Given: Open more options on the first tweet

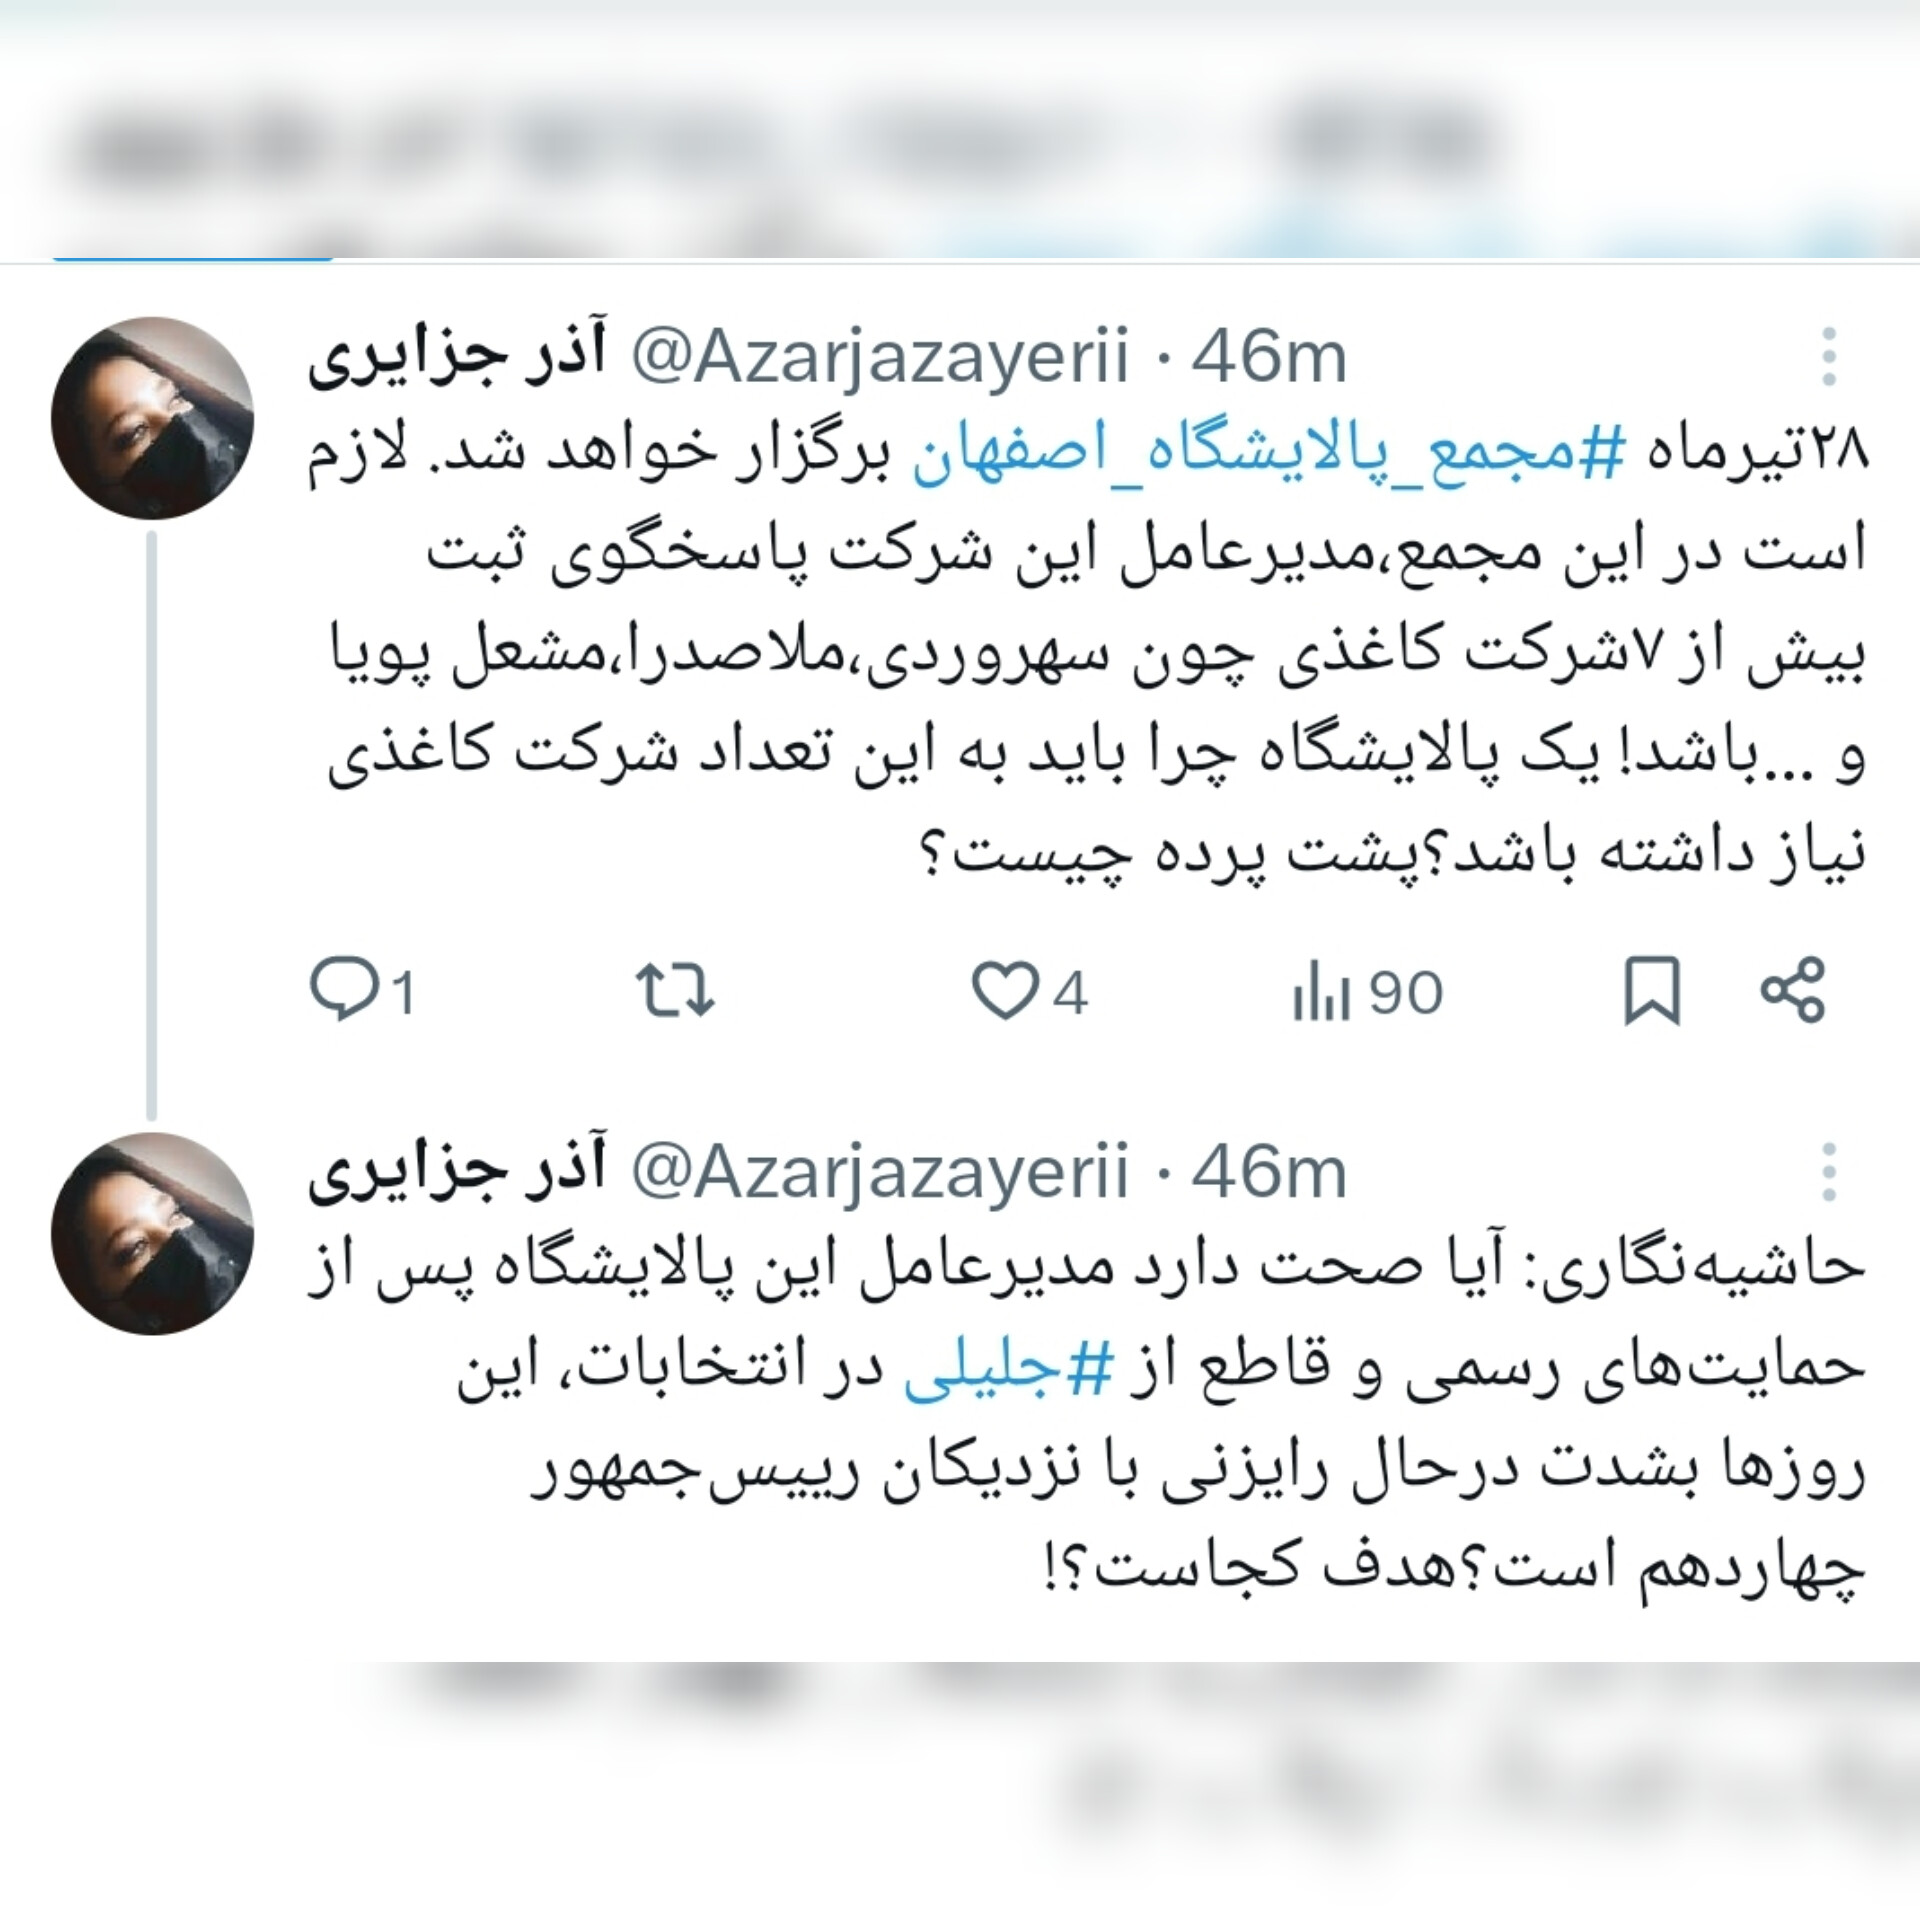Looking at the screenshot, I should click(x=1829, y=357).
